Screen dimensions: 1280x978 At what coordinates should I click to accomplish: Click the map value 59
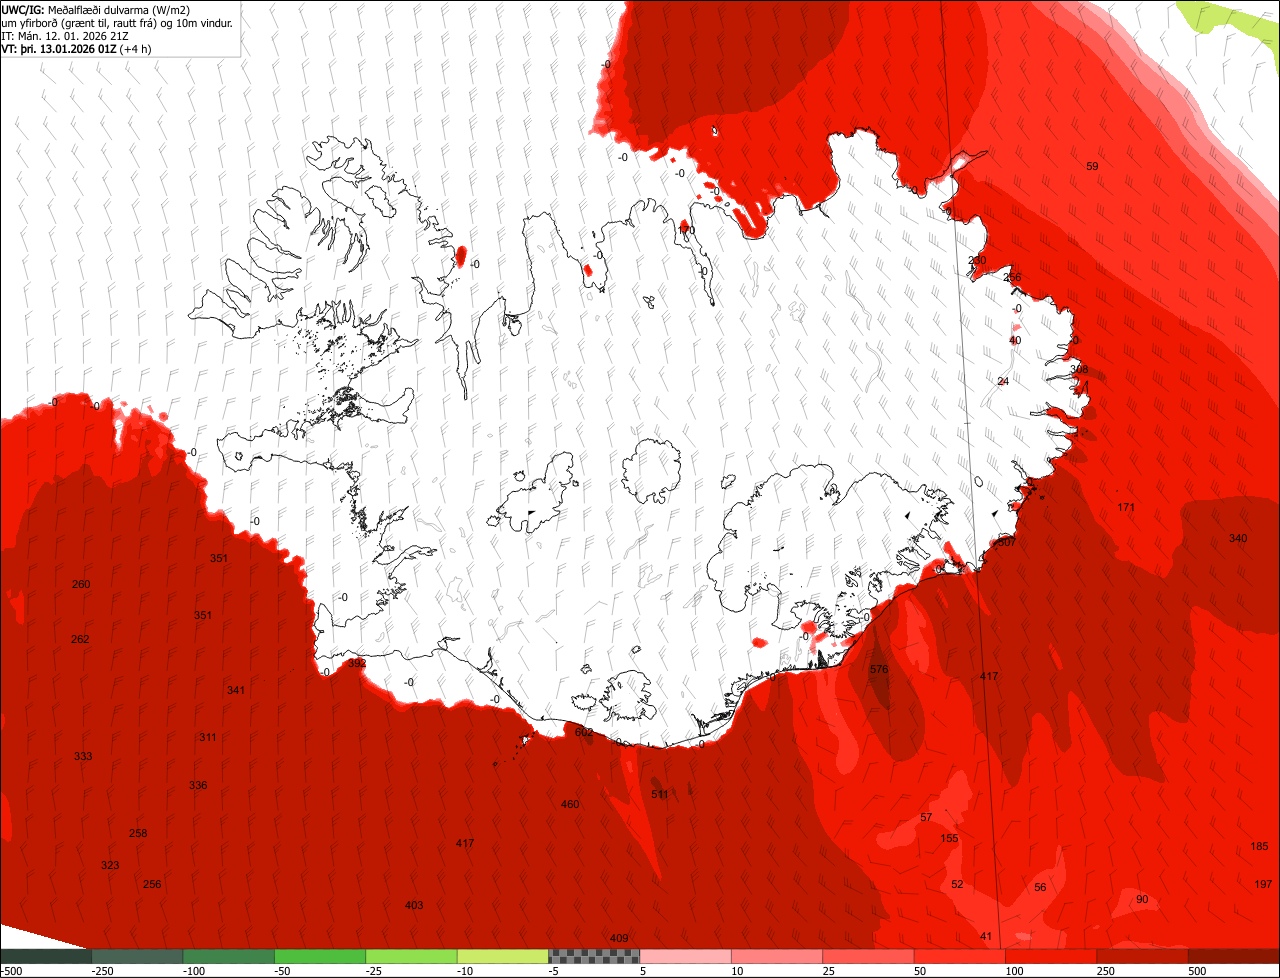1092,166
